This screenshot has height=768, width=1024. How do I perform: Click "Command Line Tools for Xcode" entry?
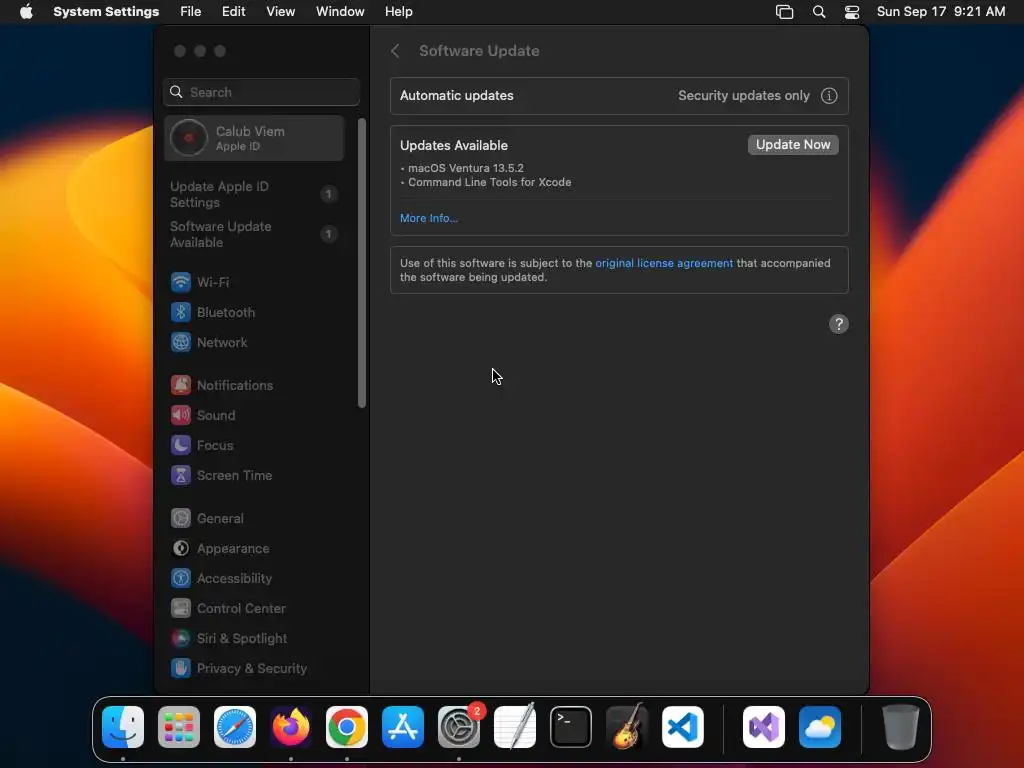490,182
